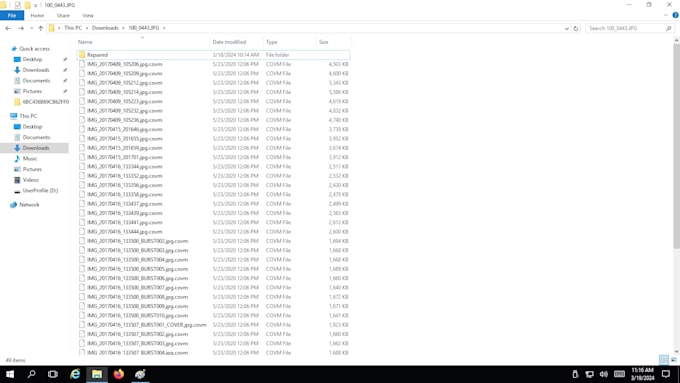Launch Internet Explorer from the taskbar
The height and width of the screenshot is (383, 680).
(x=75, y=374)
